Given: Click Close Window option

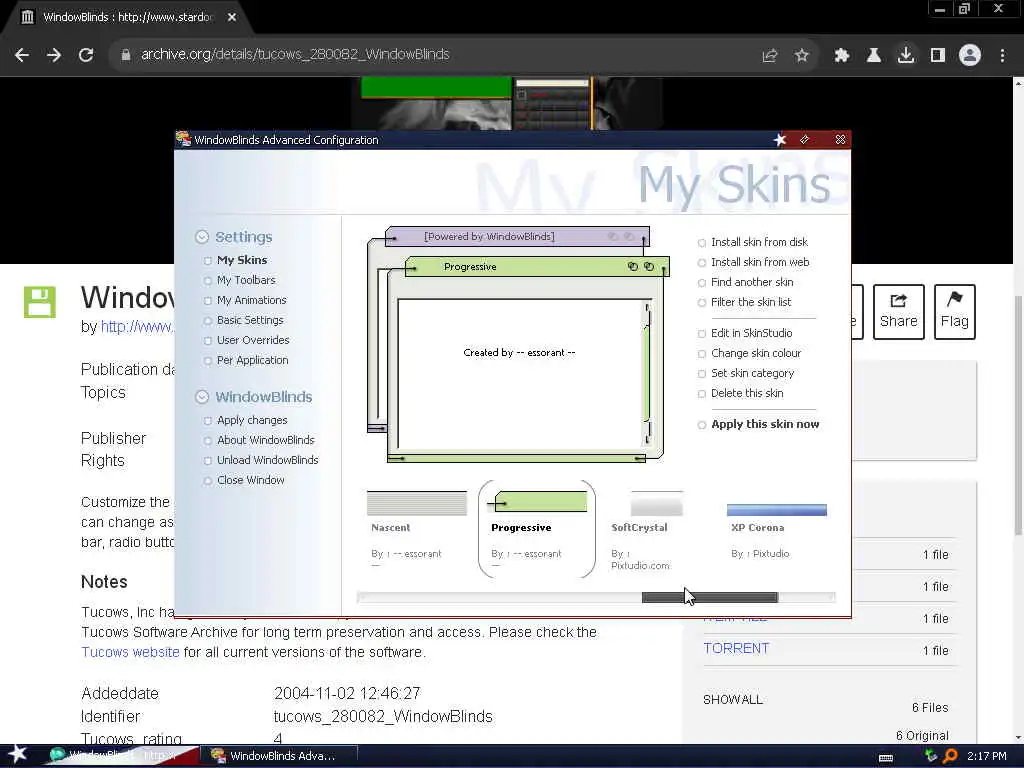Looking at the screenshot, I should (x=251, y=481).
